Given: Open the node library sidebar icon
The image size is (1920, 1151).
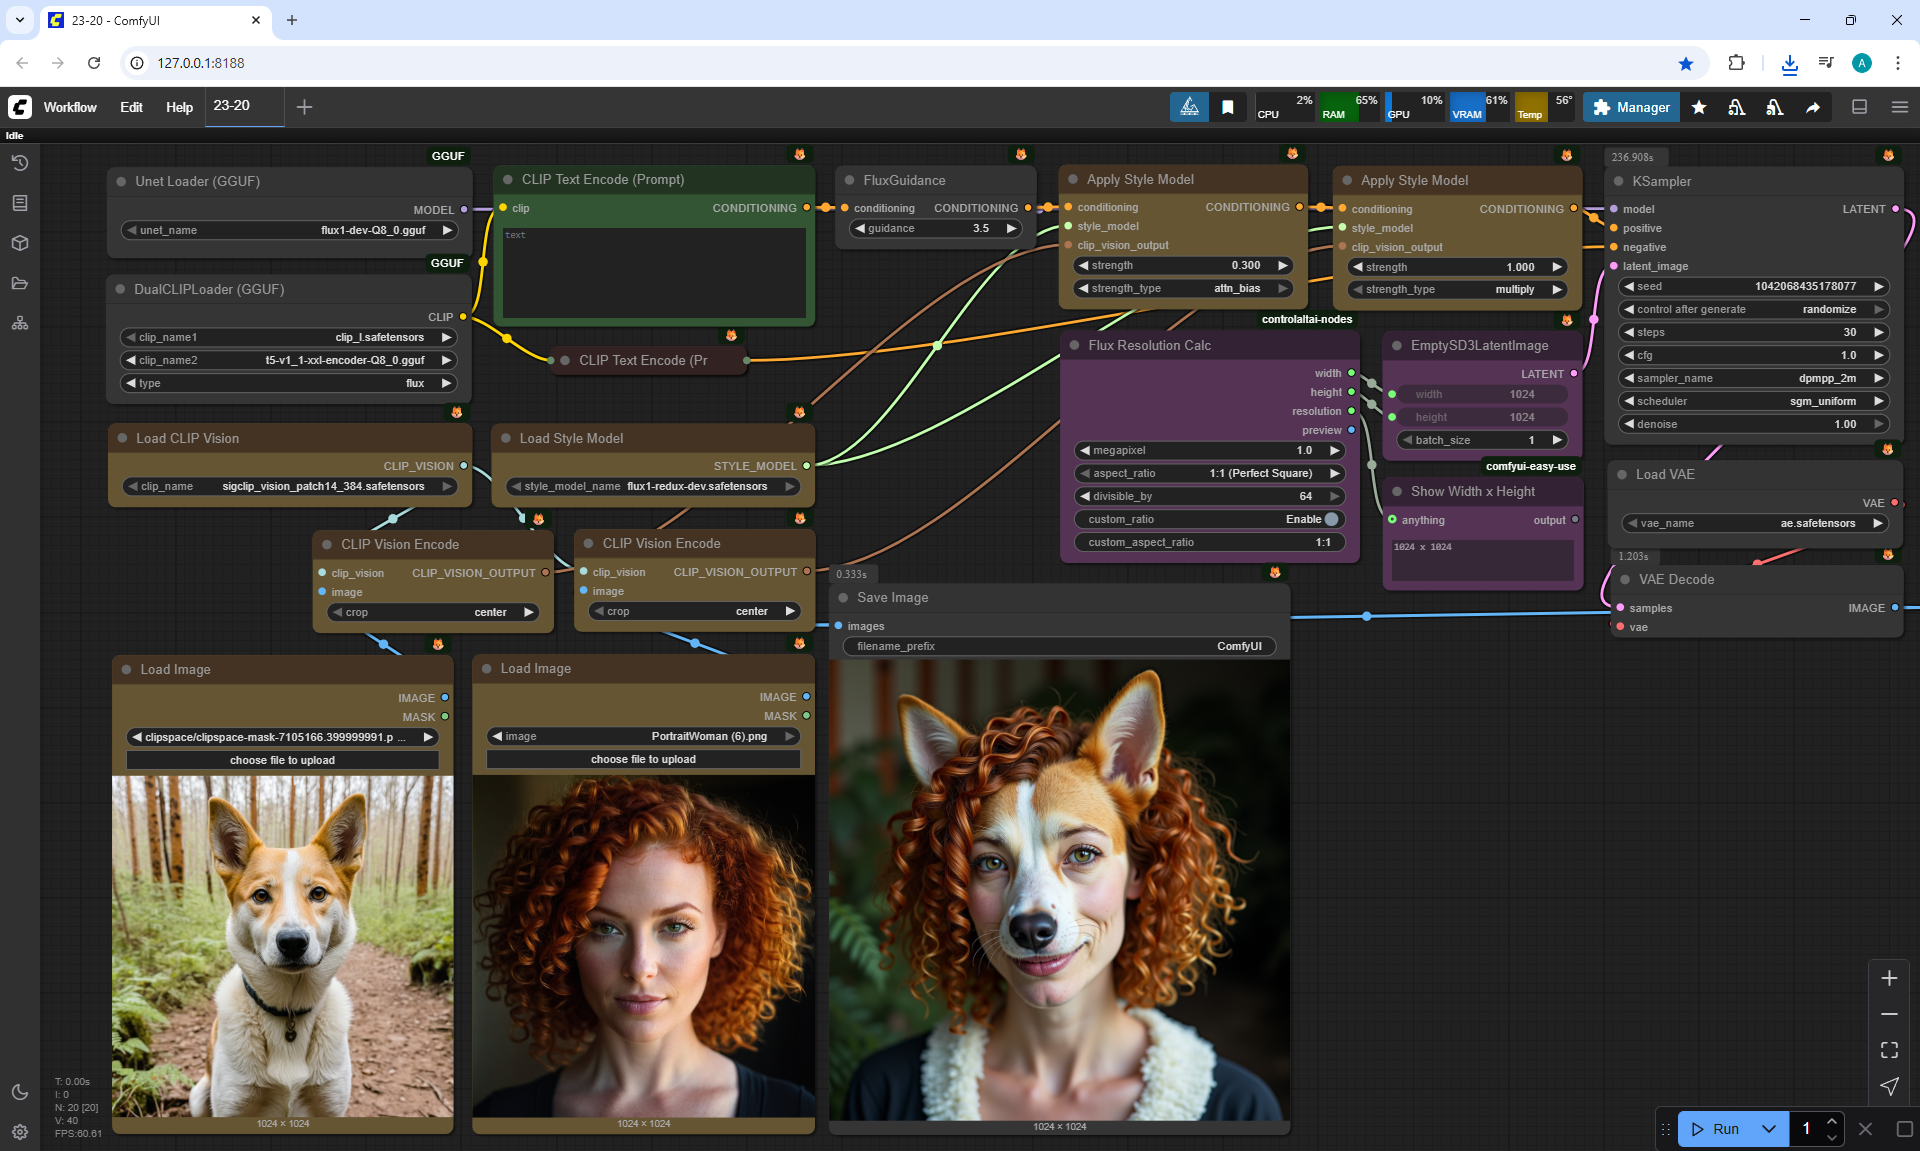Looking at the screenshot, I should pos(20,203).
